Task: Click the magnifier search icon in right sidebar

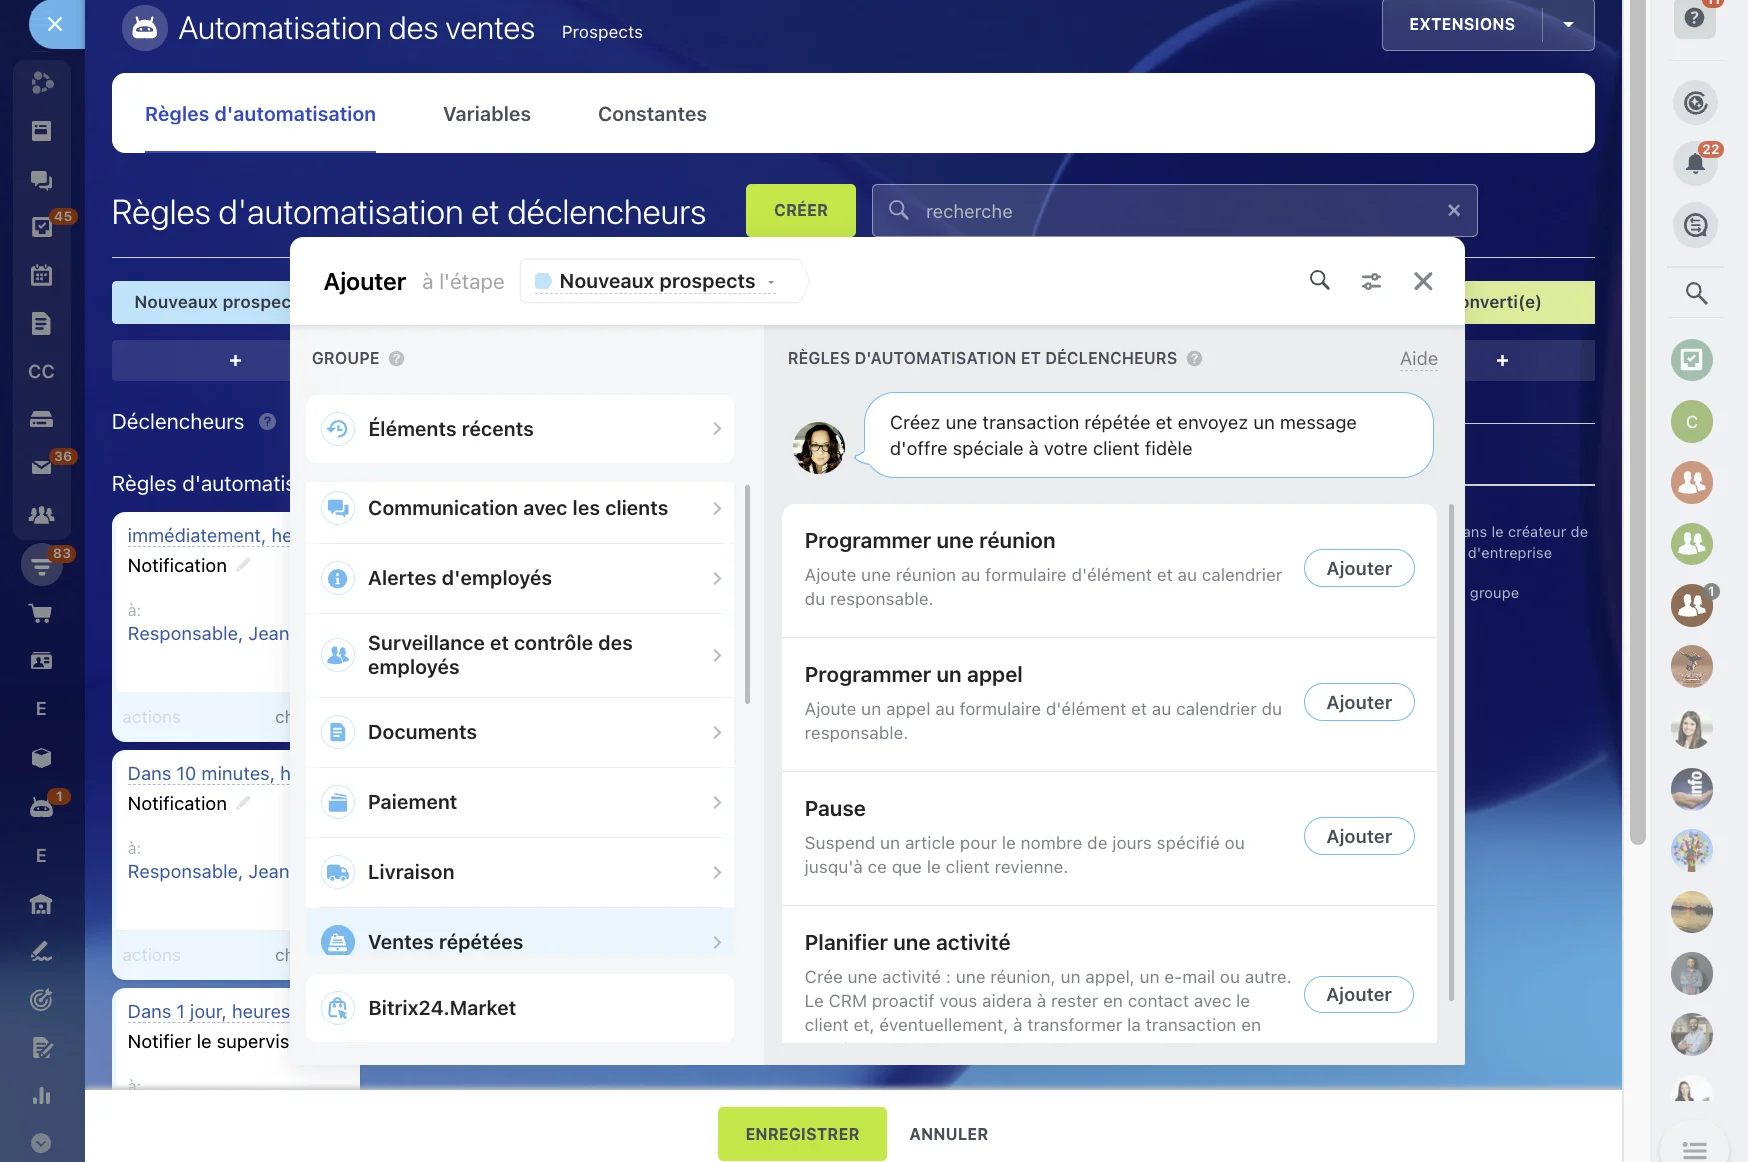Action: [1695, 293]
